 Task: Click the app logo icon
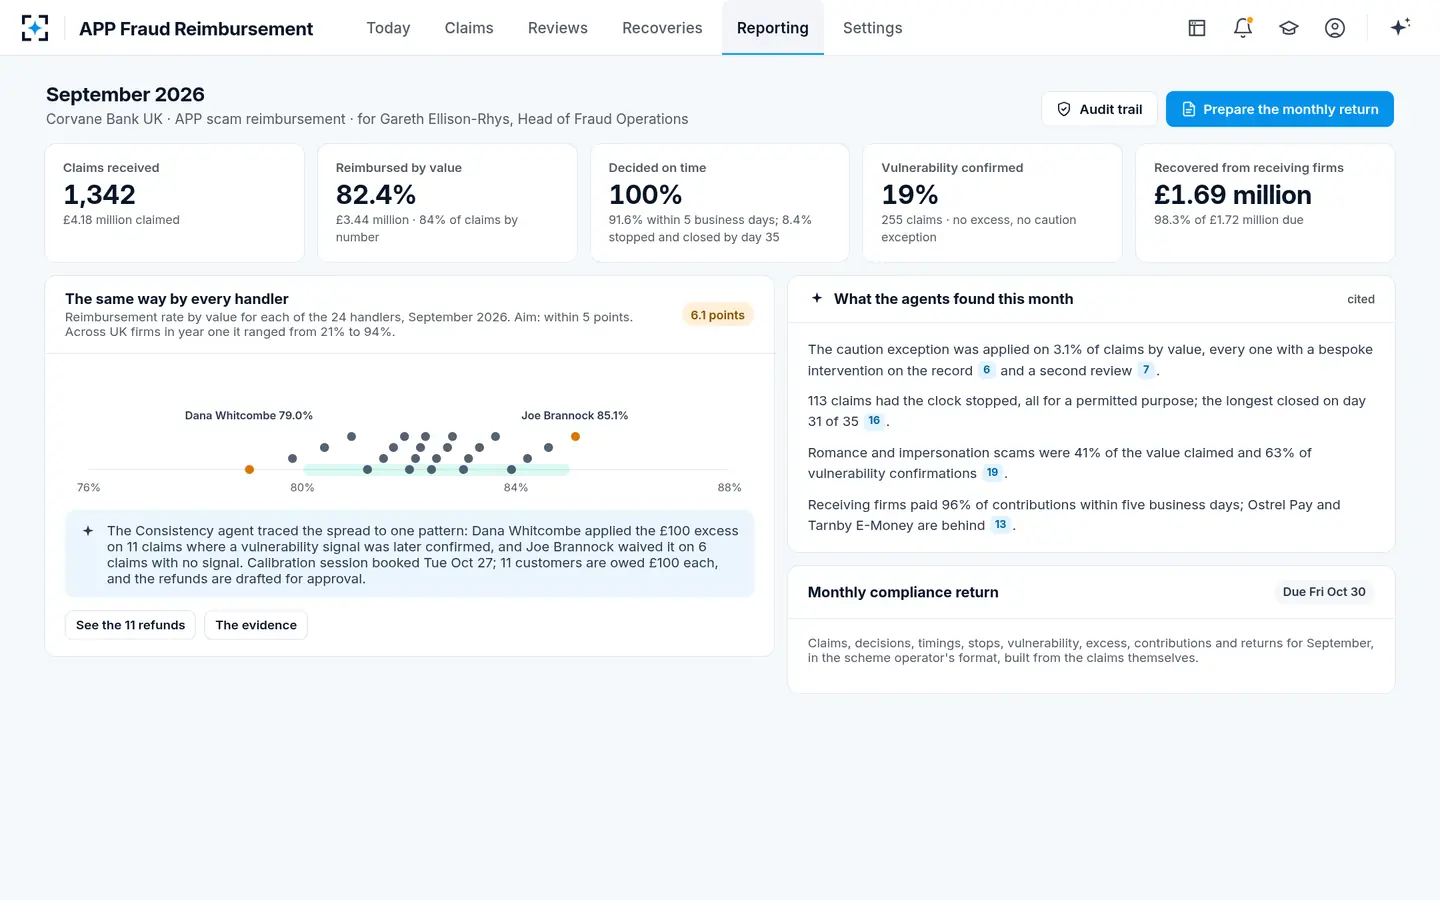[35, 28]
